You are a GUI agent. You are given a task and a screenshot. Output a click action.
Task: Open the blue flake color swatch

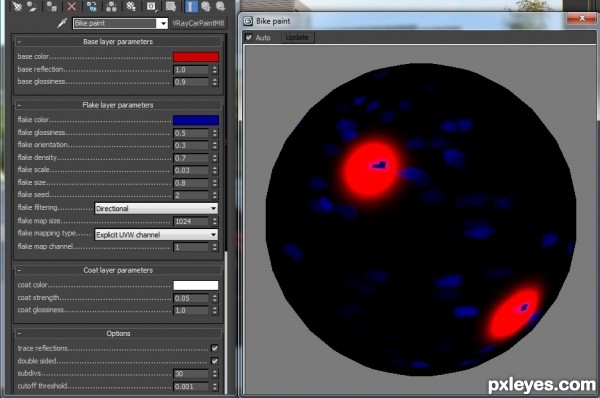point(196,120)
